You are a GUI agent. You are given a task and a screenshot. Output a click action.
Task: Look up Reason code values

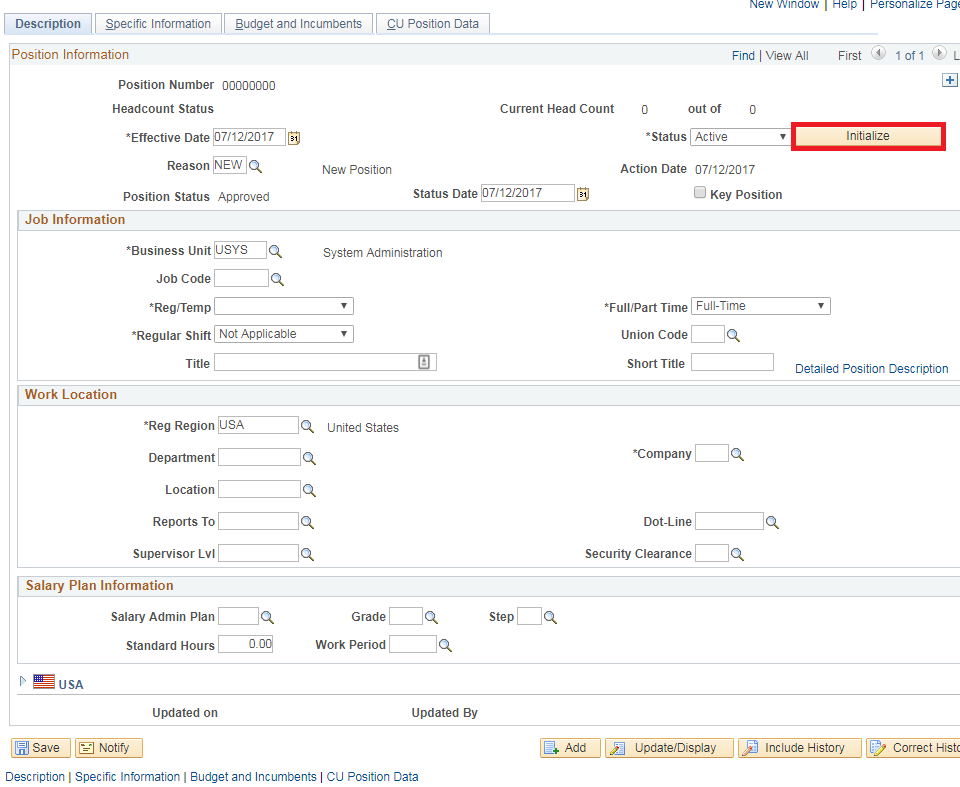(255, 167)
